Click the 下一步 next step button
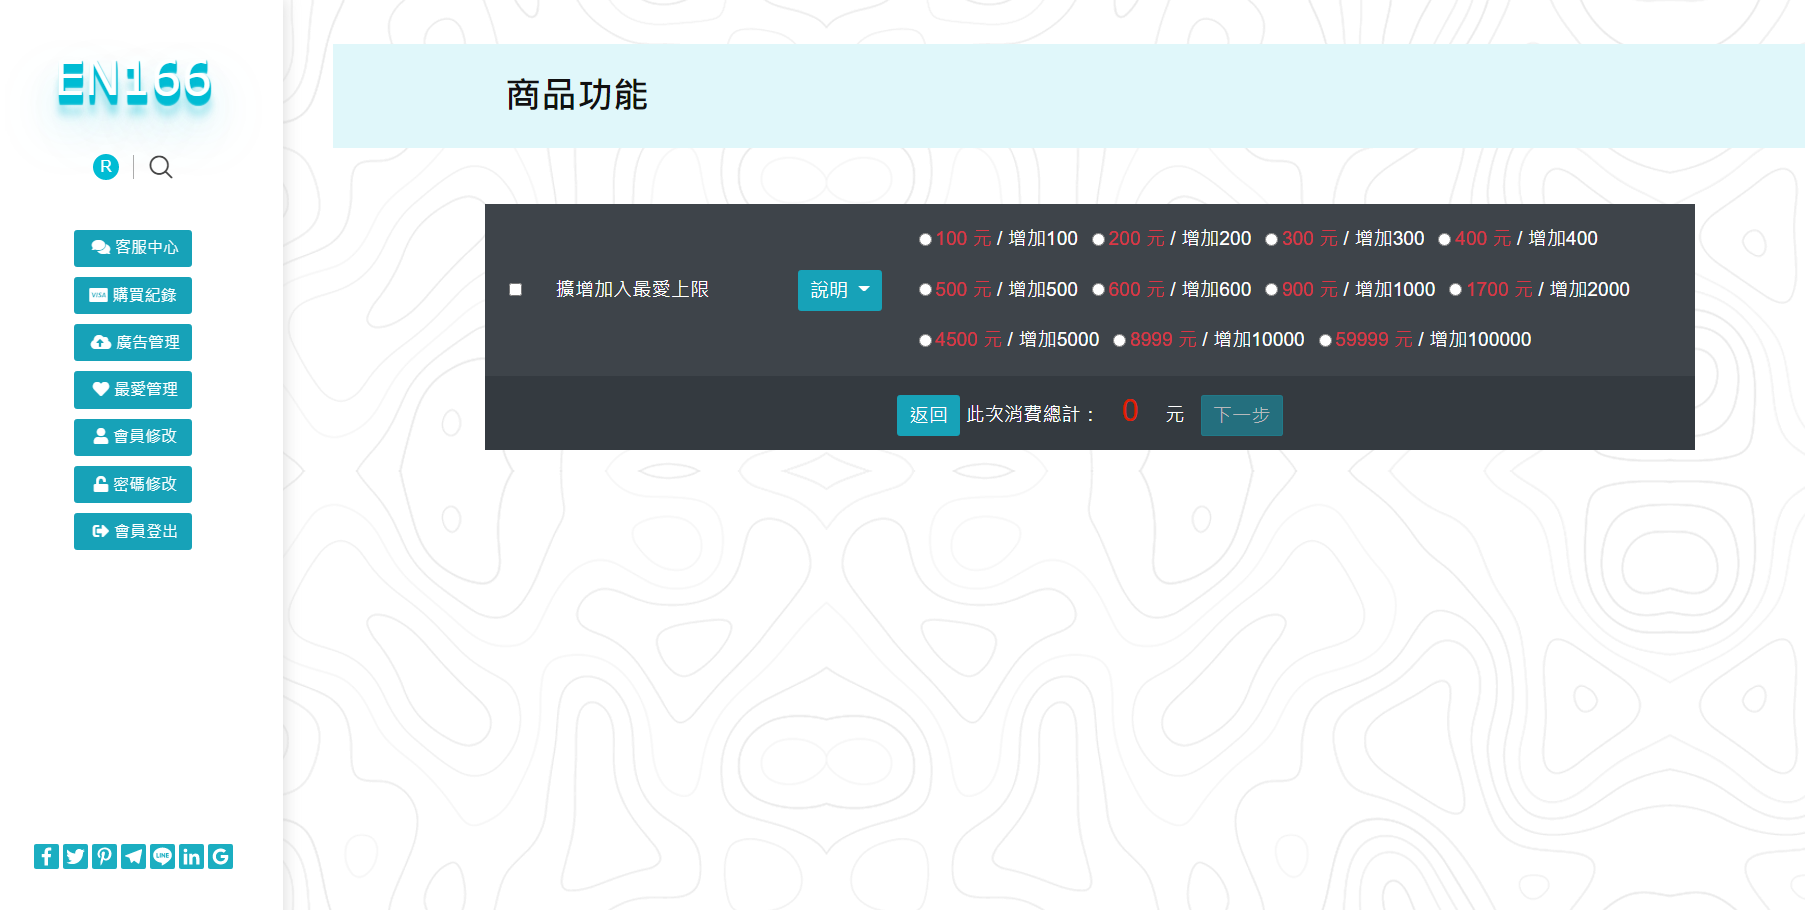Image resolution: width=1805 pixels, height=910 pixels. (1242, 415)
